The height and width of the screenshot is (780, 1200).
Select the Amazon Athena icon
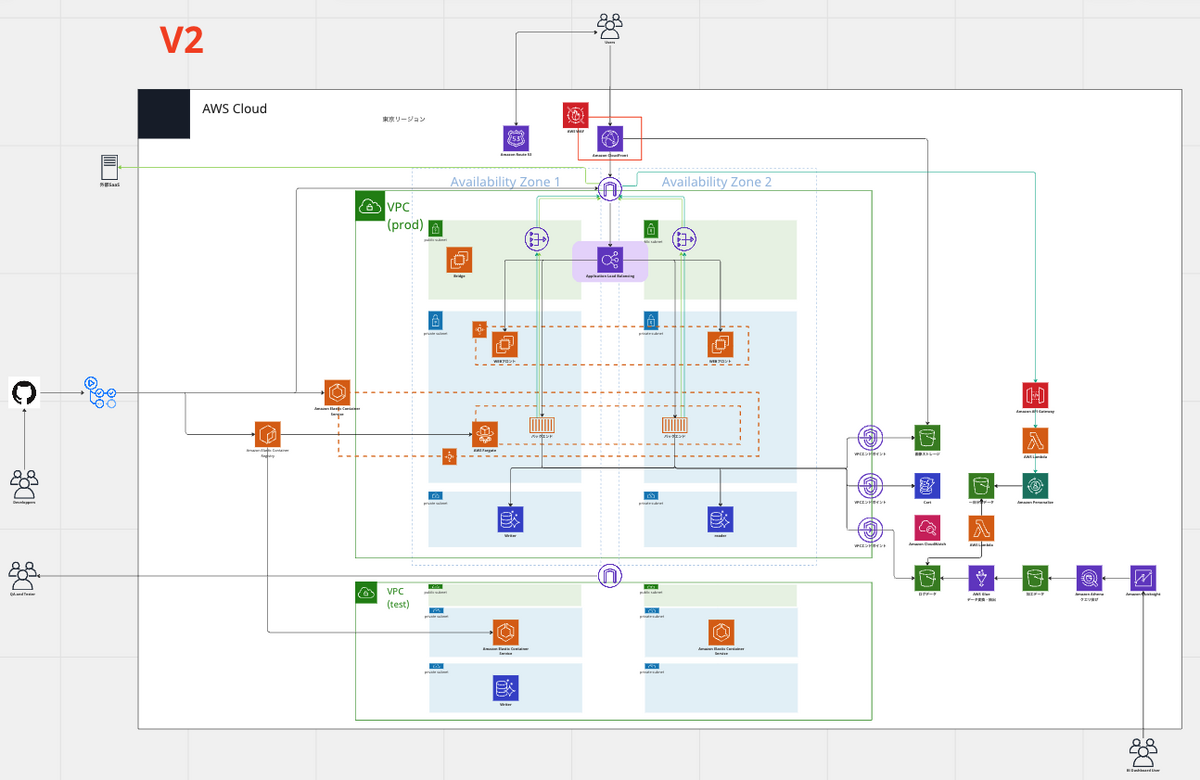click(1088, 578)
